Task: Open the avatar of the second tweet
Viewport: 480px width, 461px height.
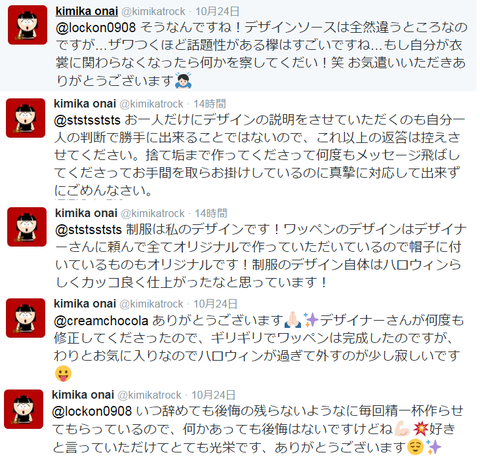Action: [x=25, y=118]
